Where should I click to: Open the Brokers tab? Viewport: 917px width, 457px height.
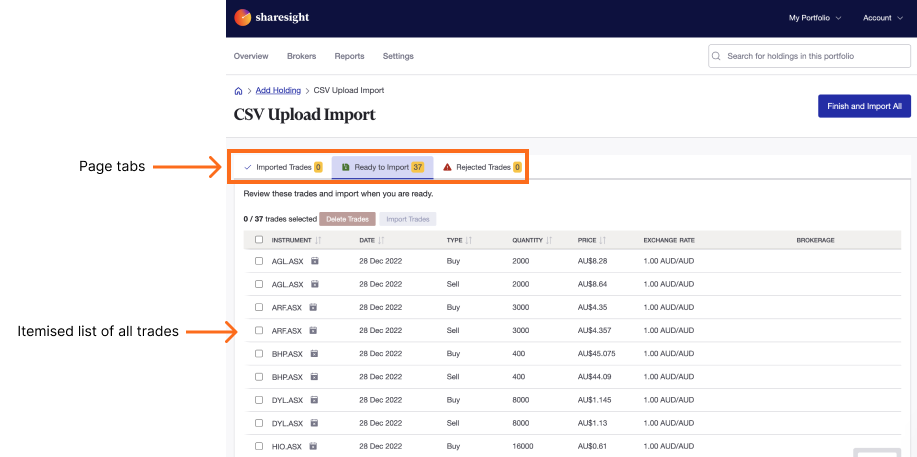click(x=301, y=56)
